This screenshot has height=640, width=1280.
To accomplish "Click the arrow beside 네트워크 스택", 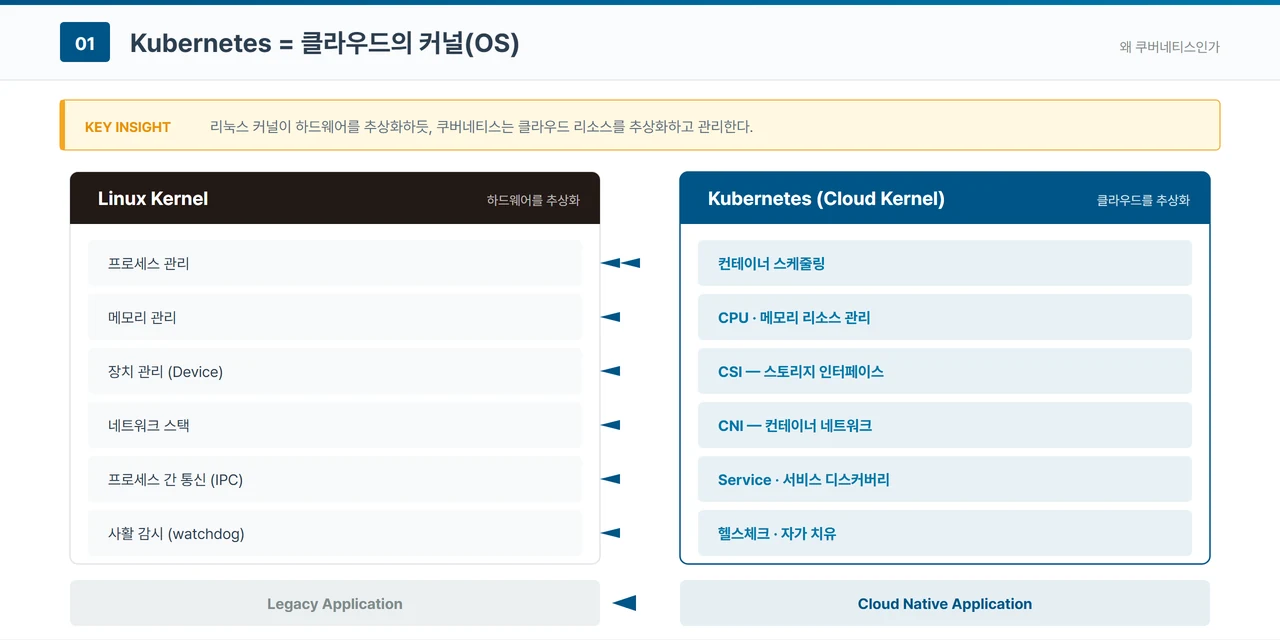I will [x=610, y=425].
